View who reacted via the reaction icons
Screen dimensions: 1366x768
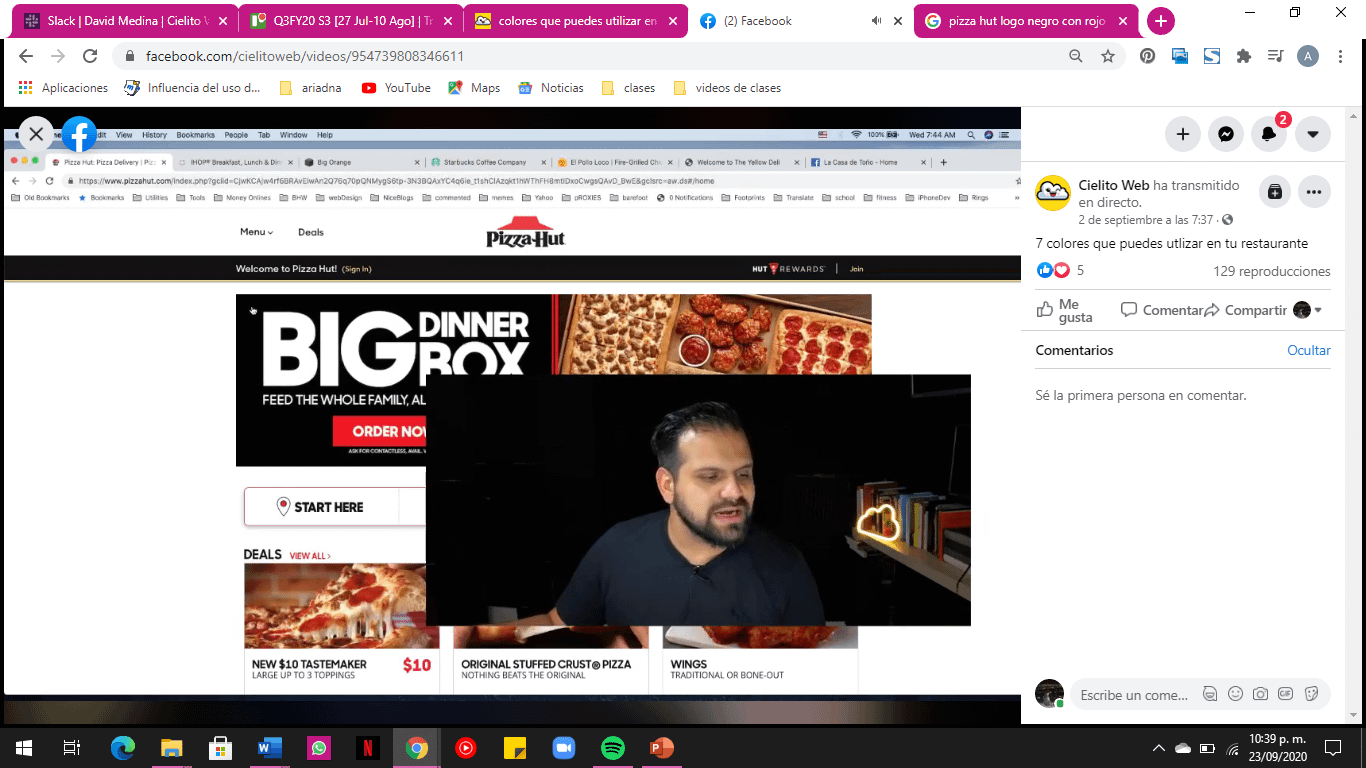click(1053, 270)
